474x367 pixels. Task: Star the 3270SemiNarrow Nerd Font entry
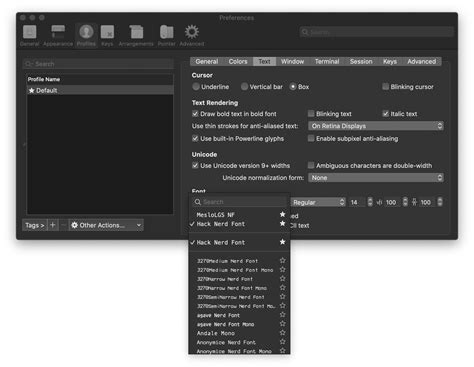(x=283, y=296)
